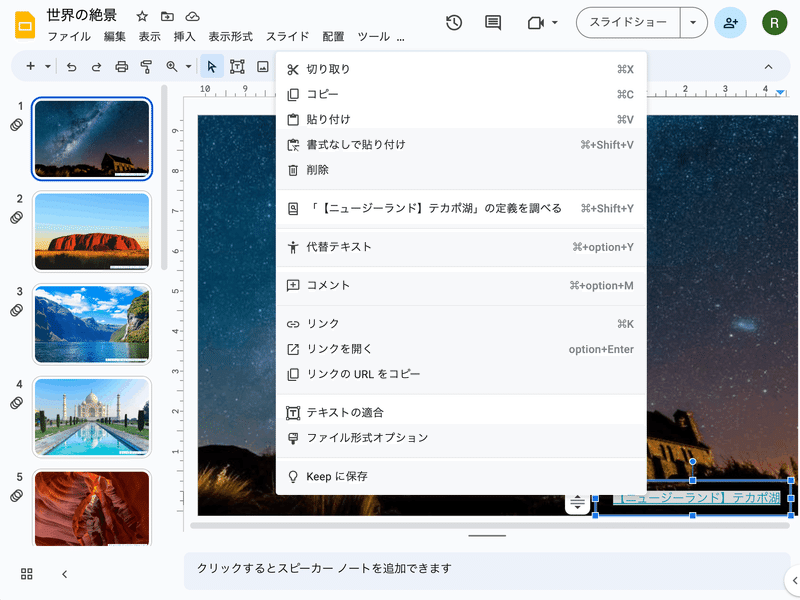Click the share add-person button

tap(730, 23)
